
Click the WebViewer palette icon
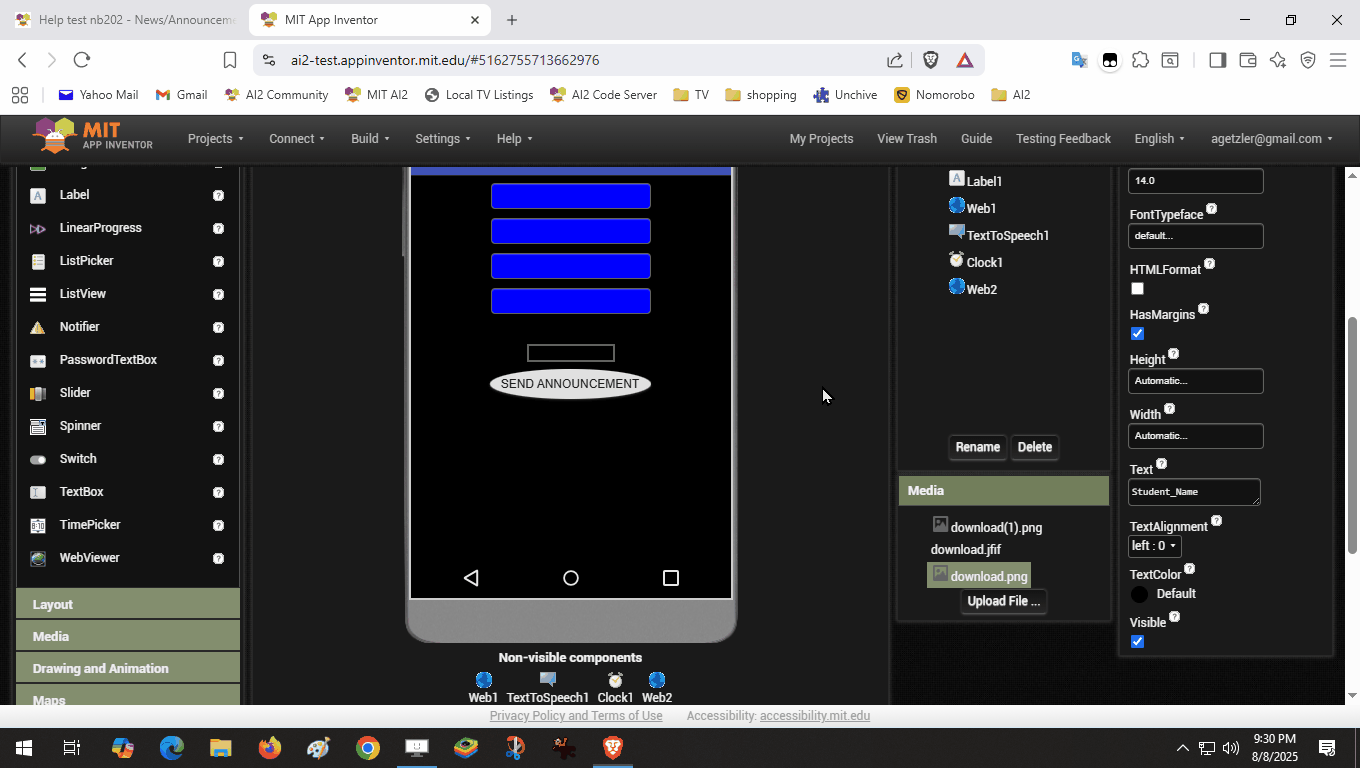tap(38, 558)
